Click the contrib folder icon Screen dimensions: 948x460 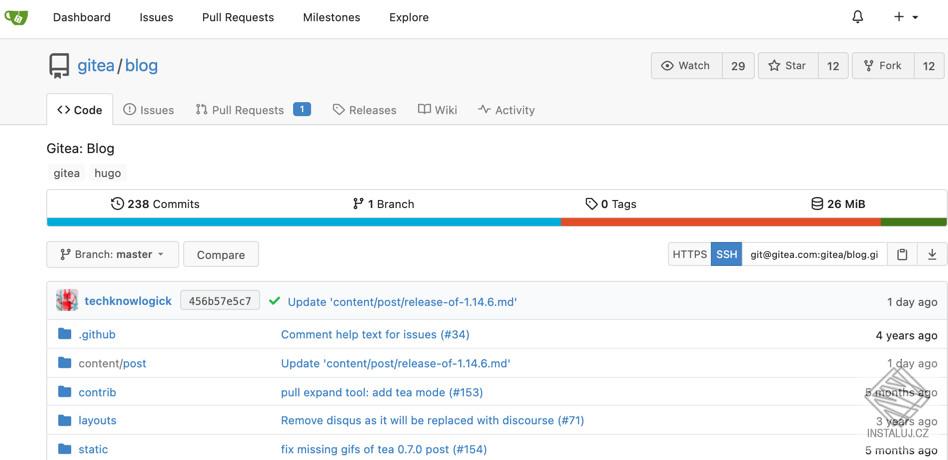pyautogui.click(x=65, y=392)
